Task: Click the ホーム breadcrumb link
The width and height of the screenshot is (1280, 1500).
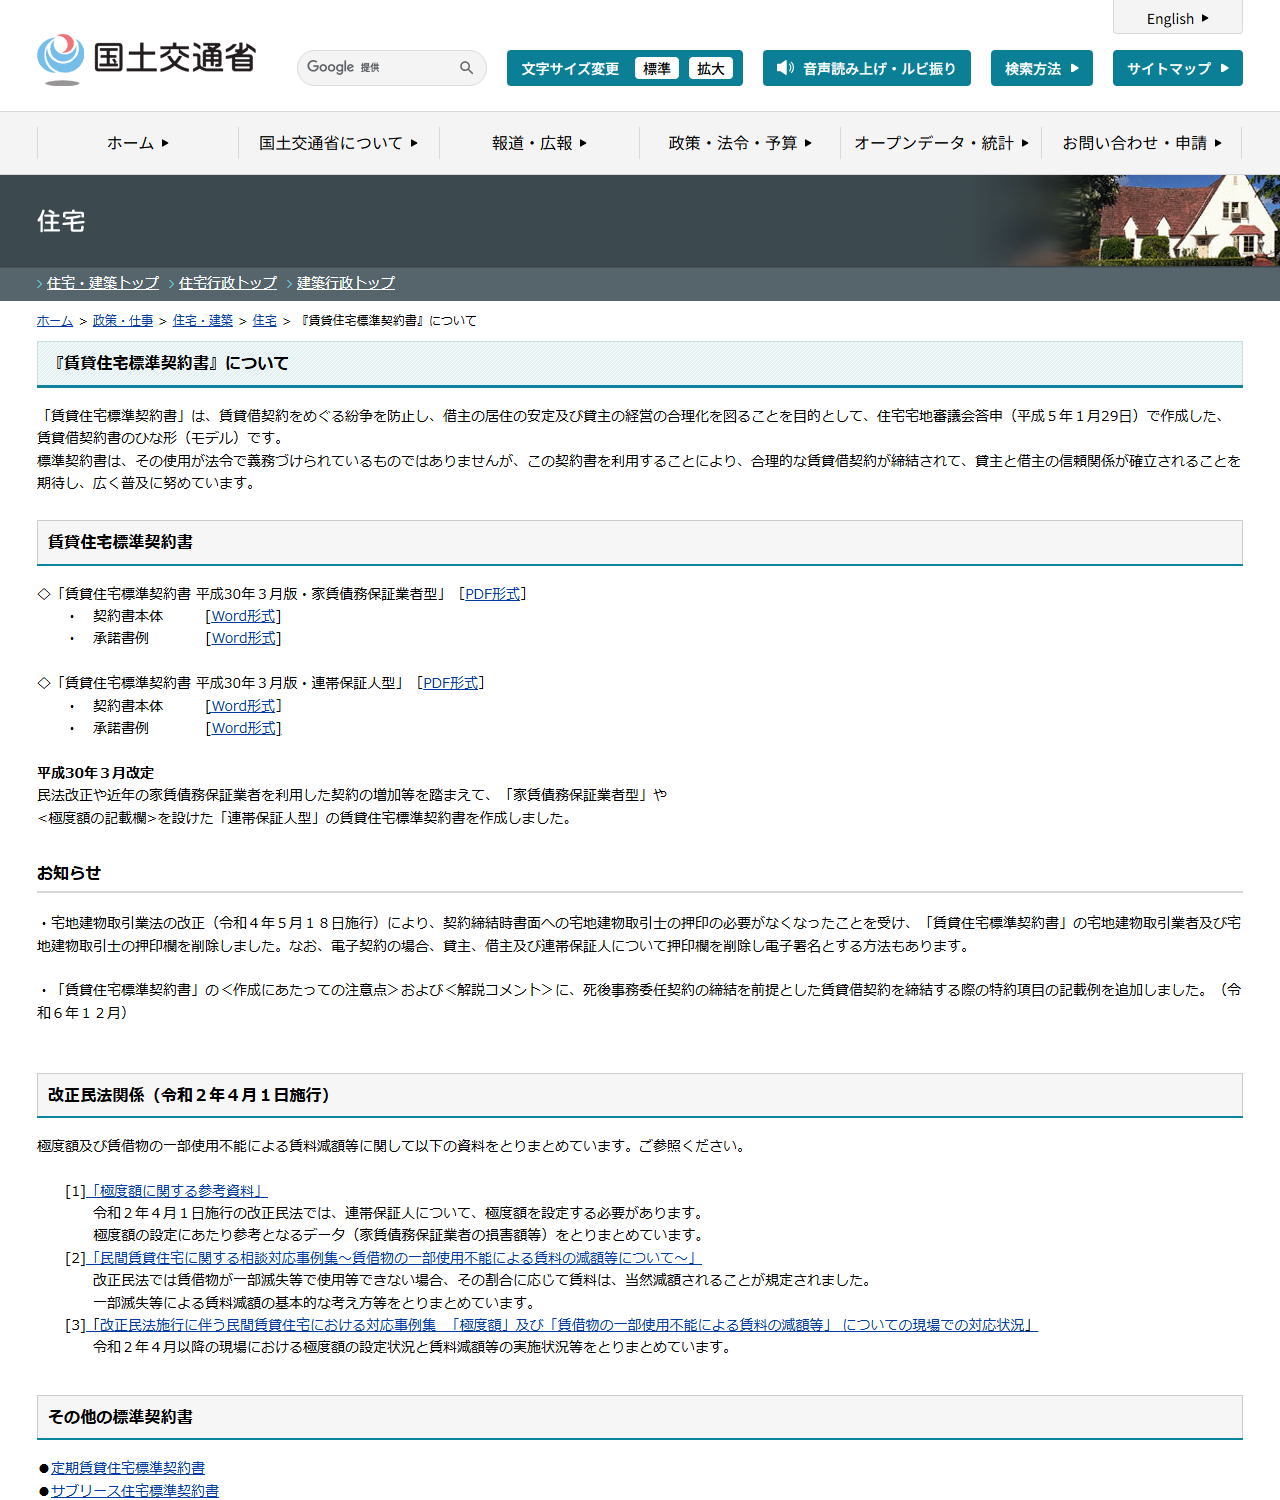Action: coord(55,321)
